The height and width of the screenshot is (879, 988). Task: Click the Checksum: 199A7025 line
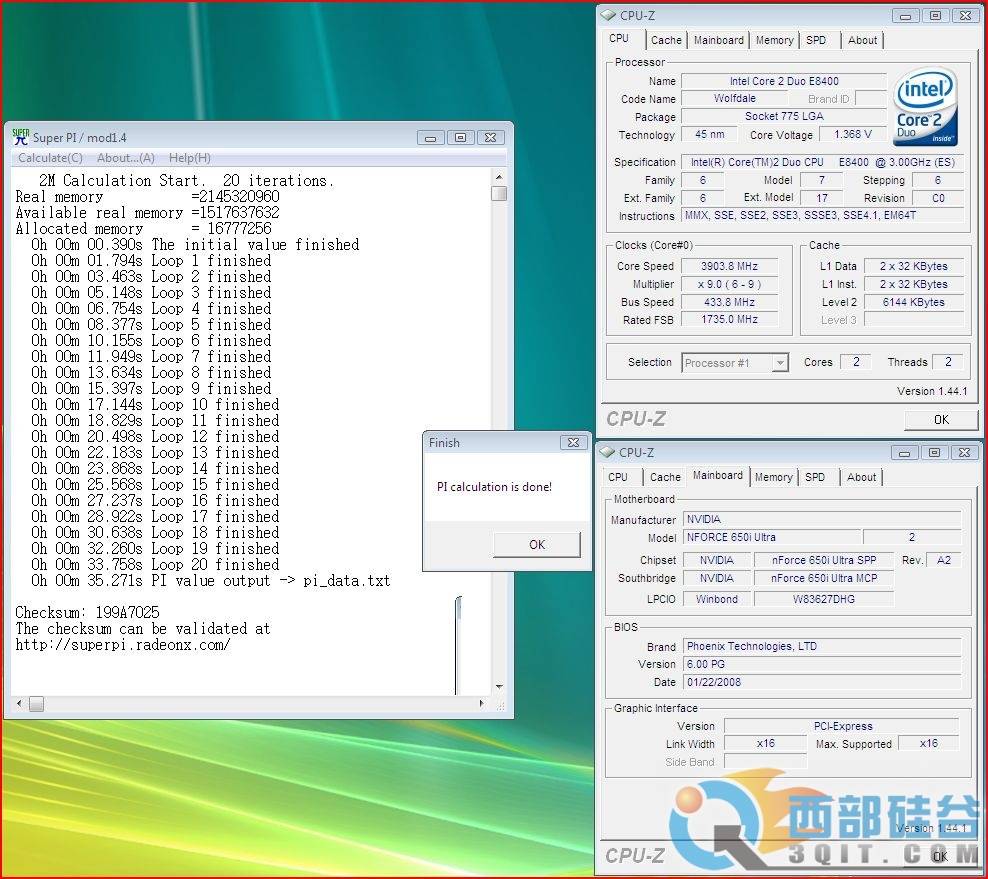[x=88, y=612]
